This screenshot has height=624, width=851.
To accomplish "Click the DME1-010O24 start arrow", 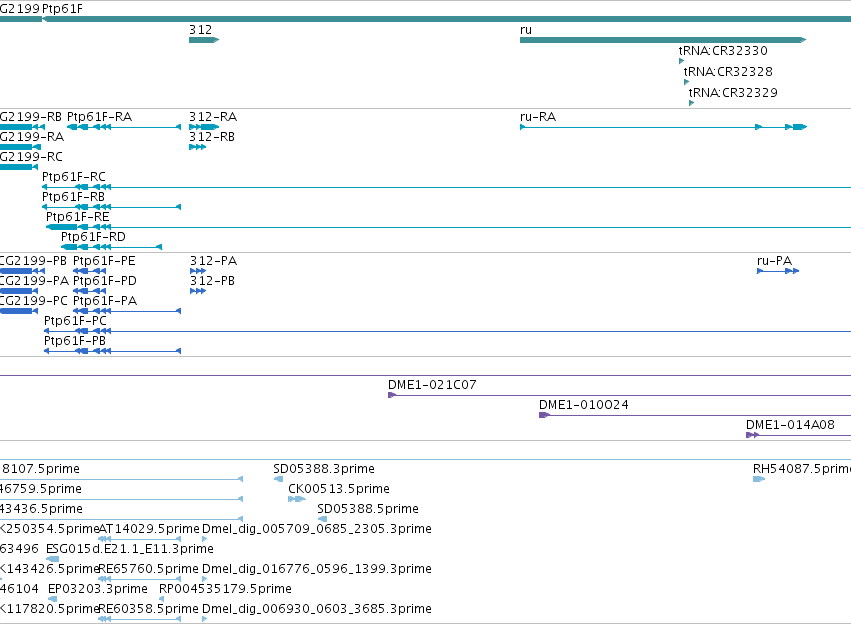I will 544,415.
